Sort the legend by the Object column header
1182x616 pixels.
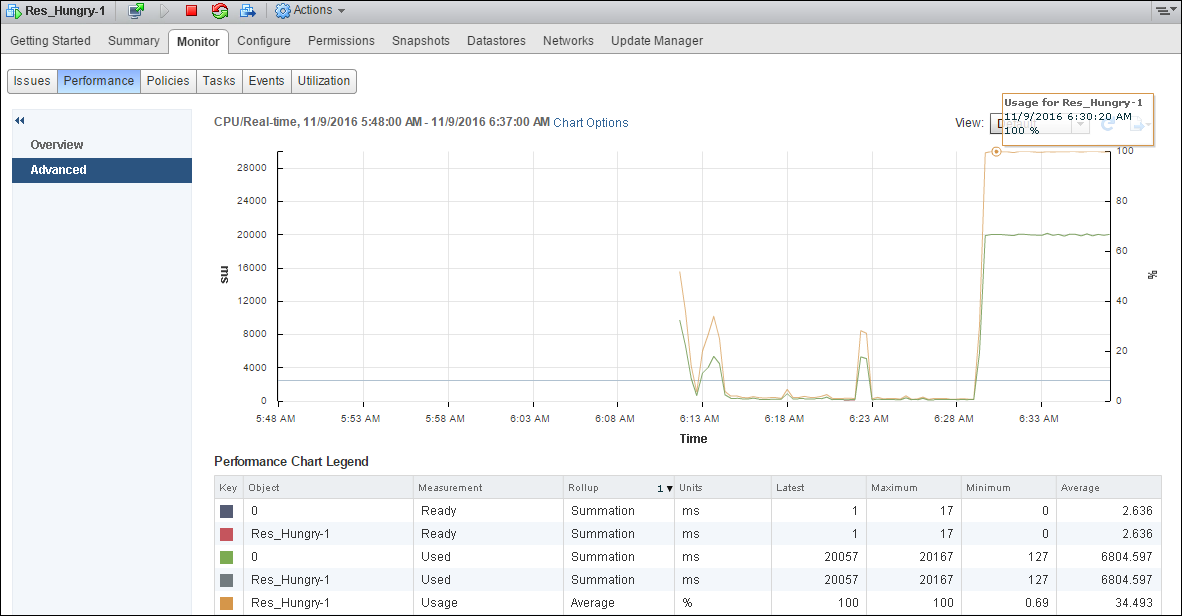tap(328, 488)
